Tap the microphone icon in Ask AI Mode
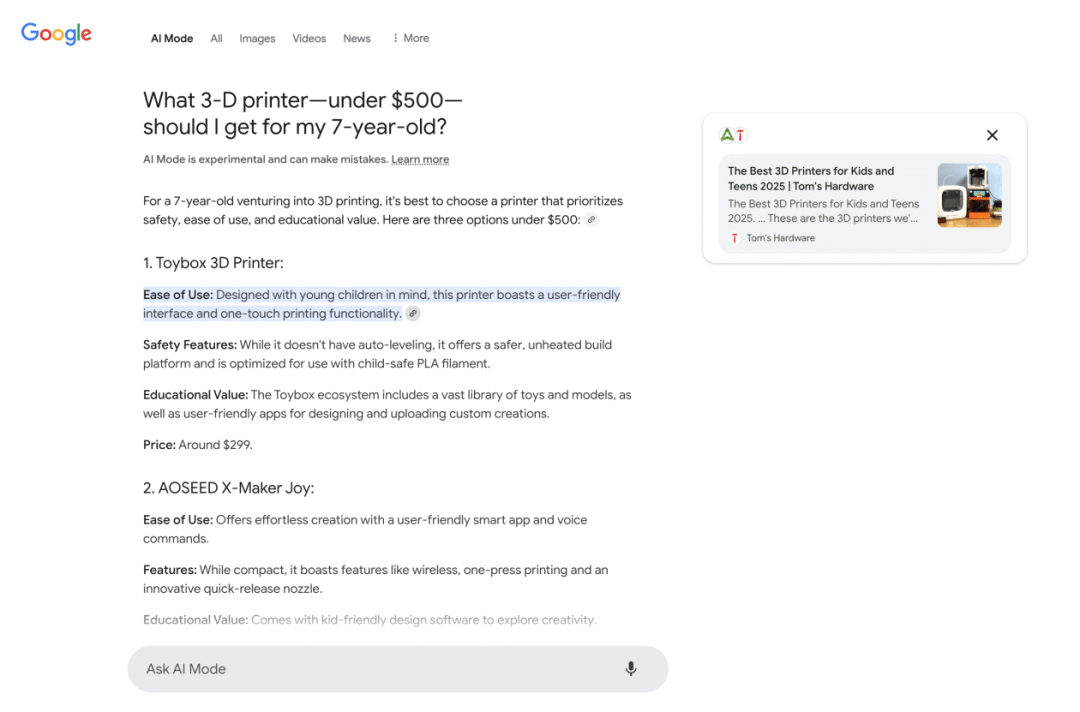 630,668
